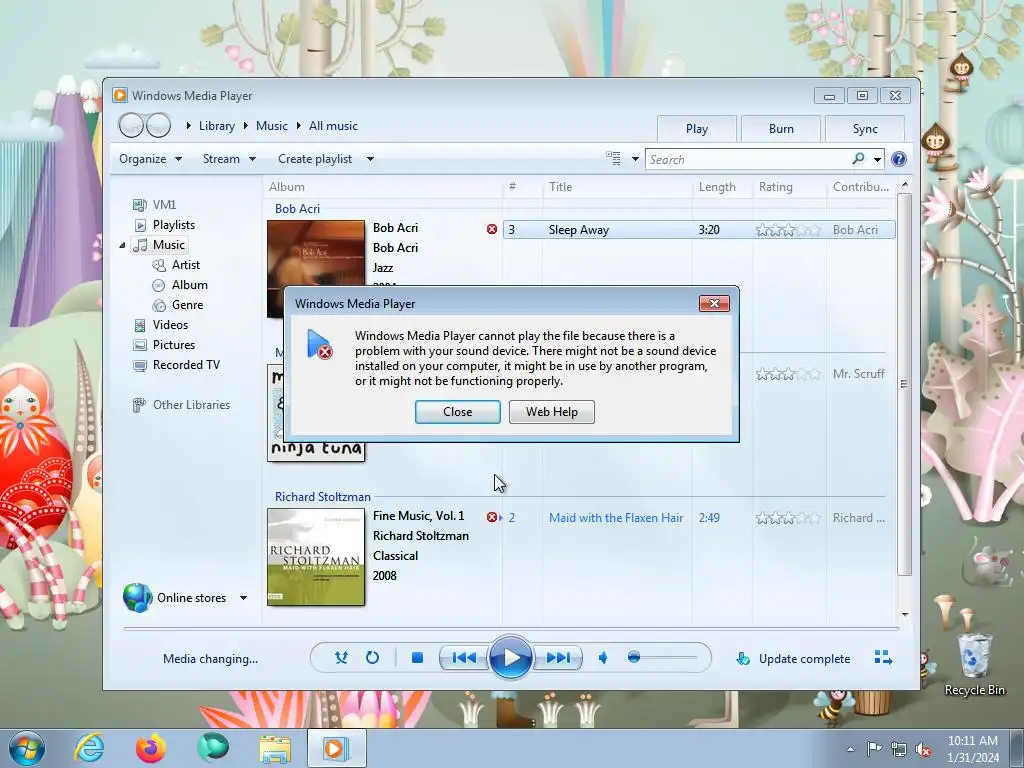The height and width of the screenshot is (768, 1024).
Task: Click Music in the breadcrumb
Action: 272,126
